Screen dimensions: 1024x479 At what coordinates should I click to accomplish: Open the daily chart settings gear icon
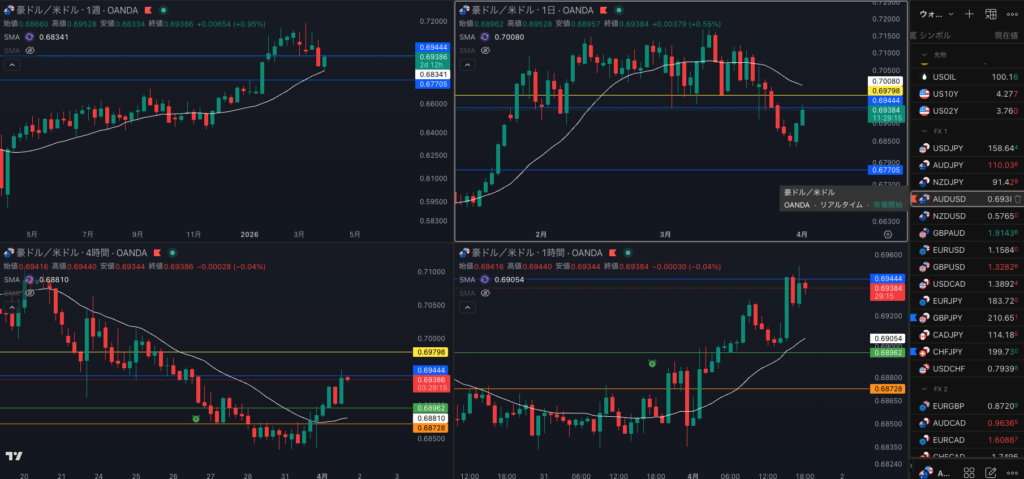(x=888, y=234)
